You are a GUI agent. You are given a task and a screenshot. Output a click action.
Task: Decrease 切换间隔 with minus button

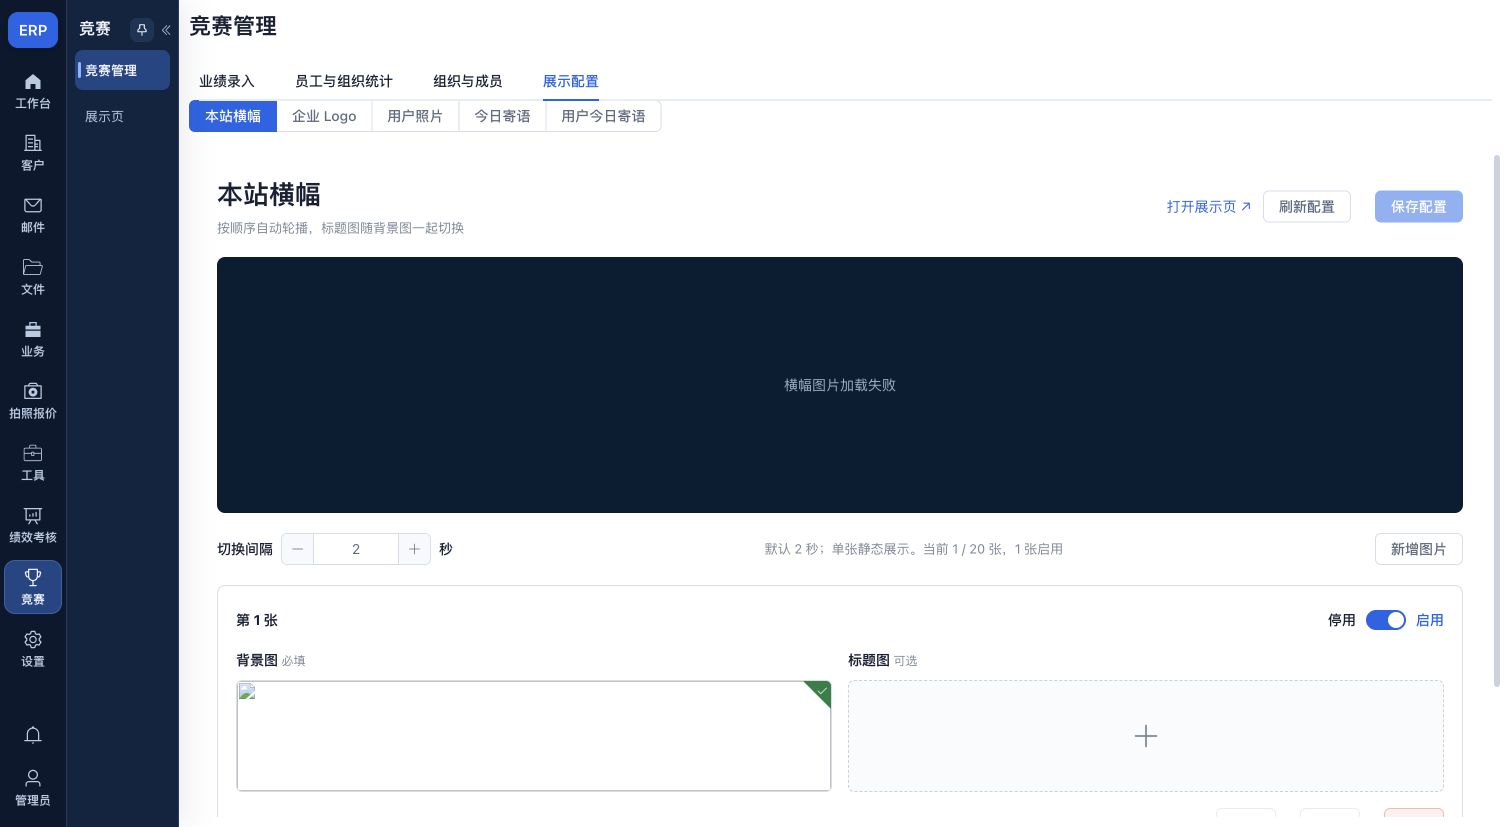click(297, 549)
